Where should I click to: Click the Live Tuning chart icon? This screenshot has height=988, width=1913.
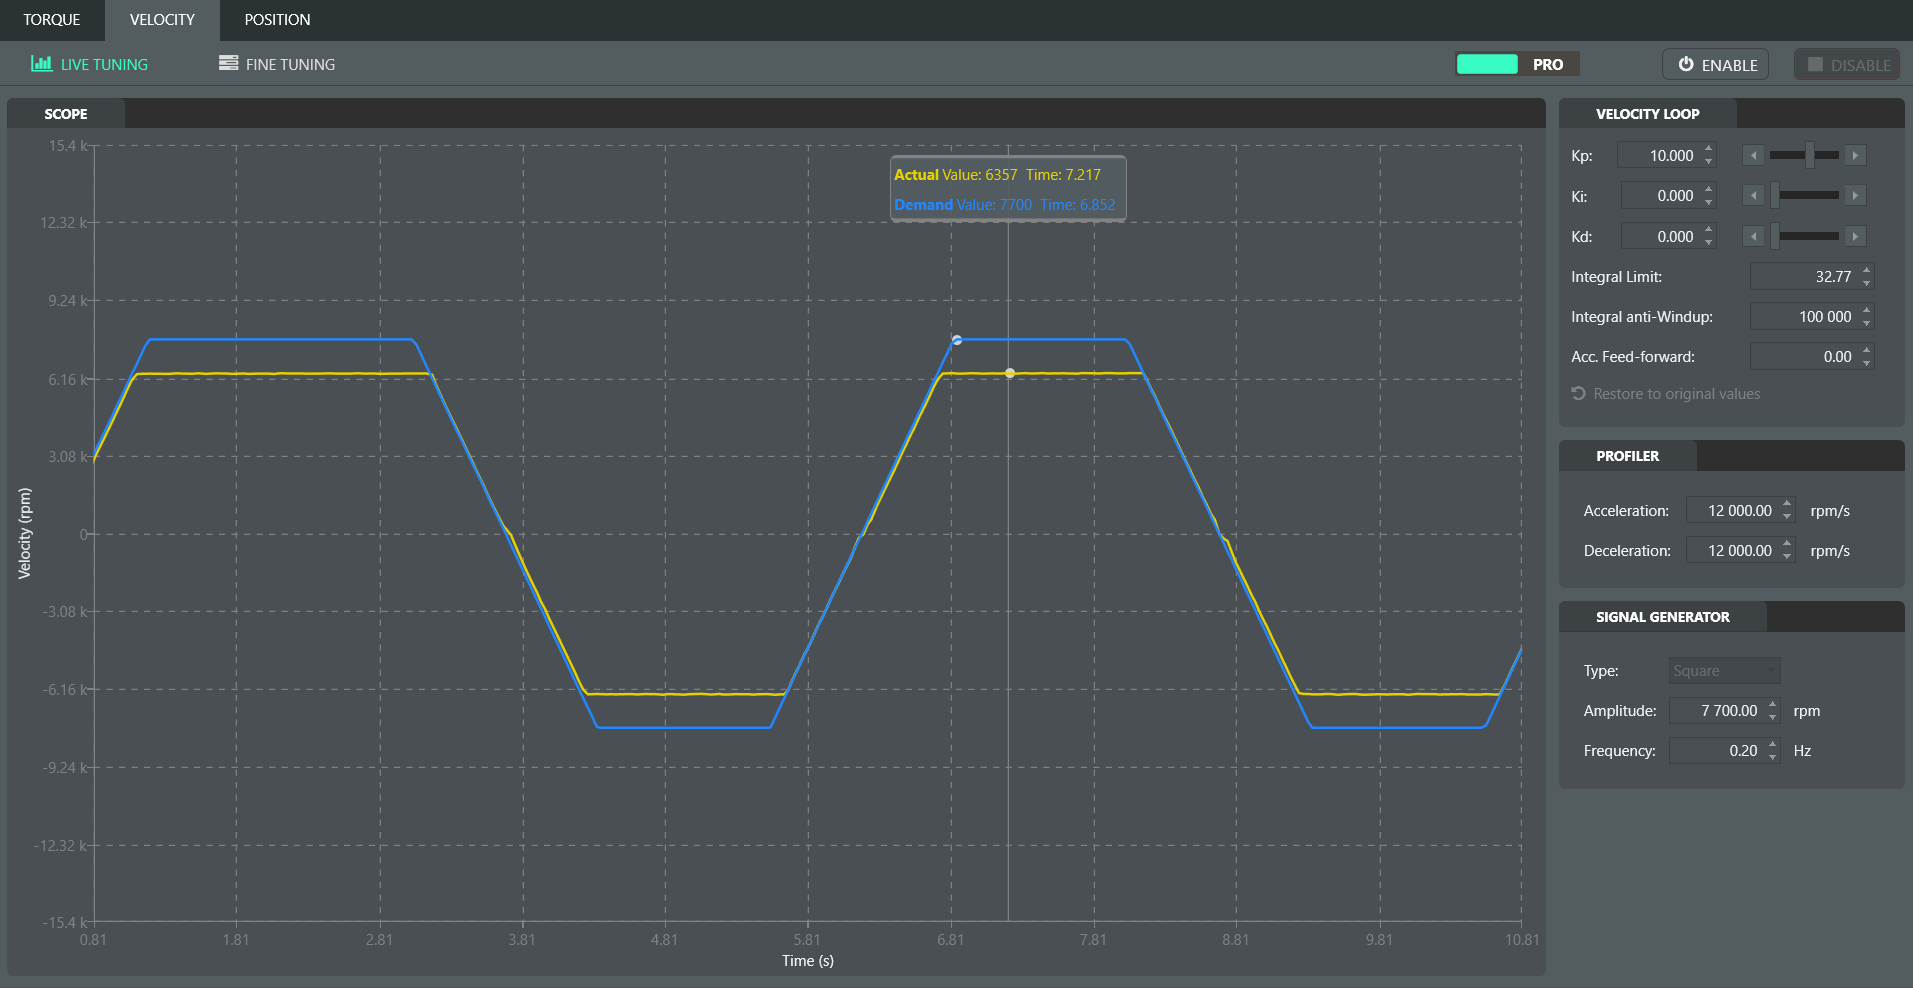click(41, 64)
